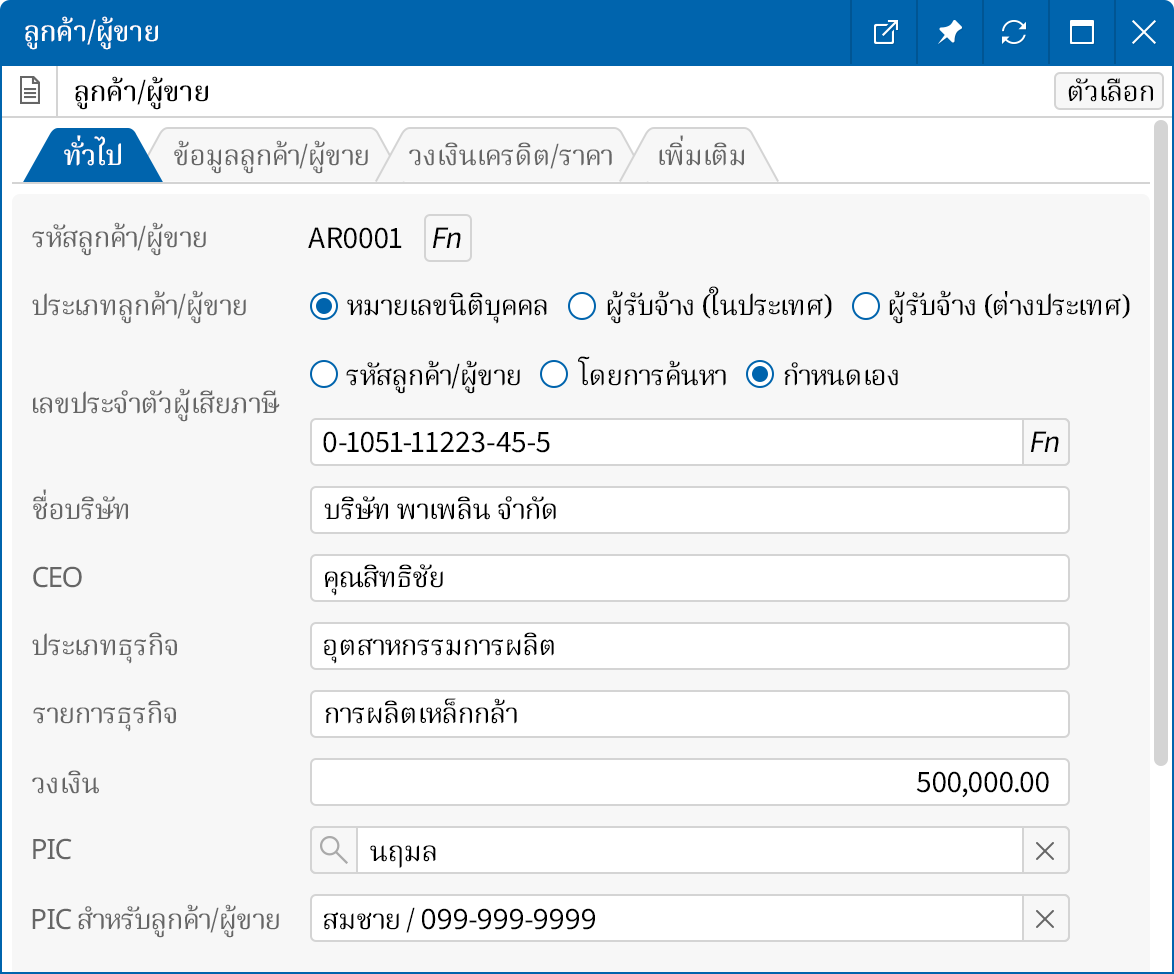Pin the customer/vendor window
Screen dimensions: 1174x974
pos(949,33)
